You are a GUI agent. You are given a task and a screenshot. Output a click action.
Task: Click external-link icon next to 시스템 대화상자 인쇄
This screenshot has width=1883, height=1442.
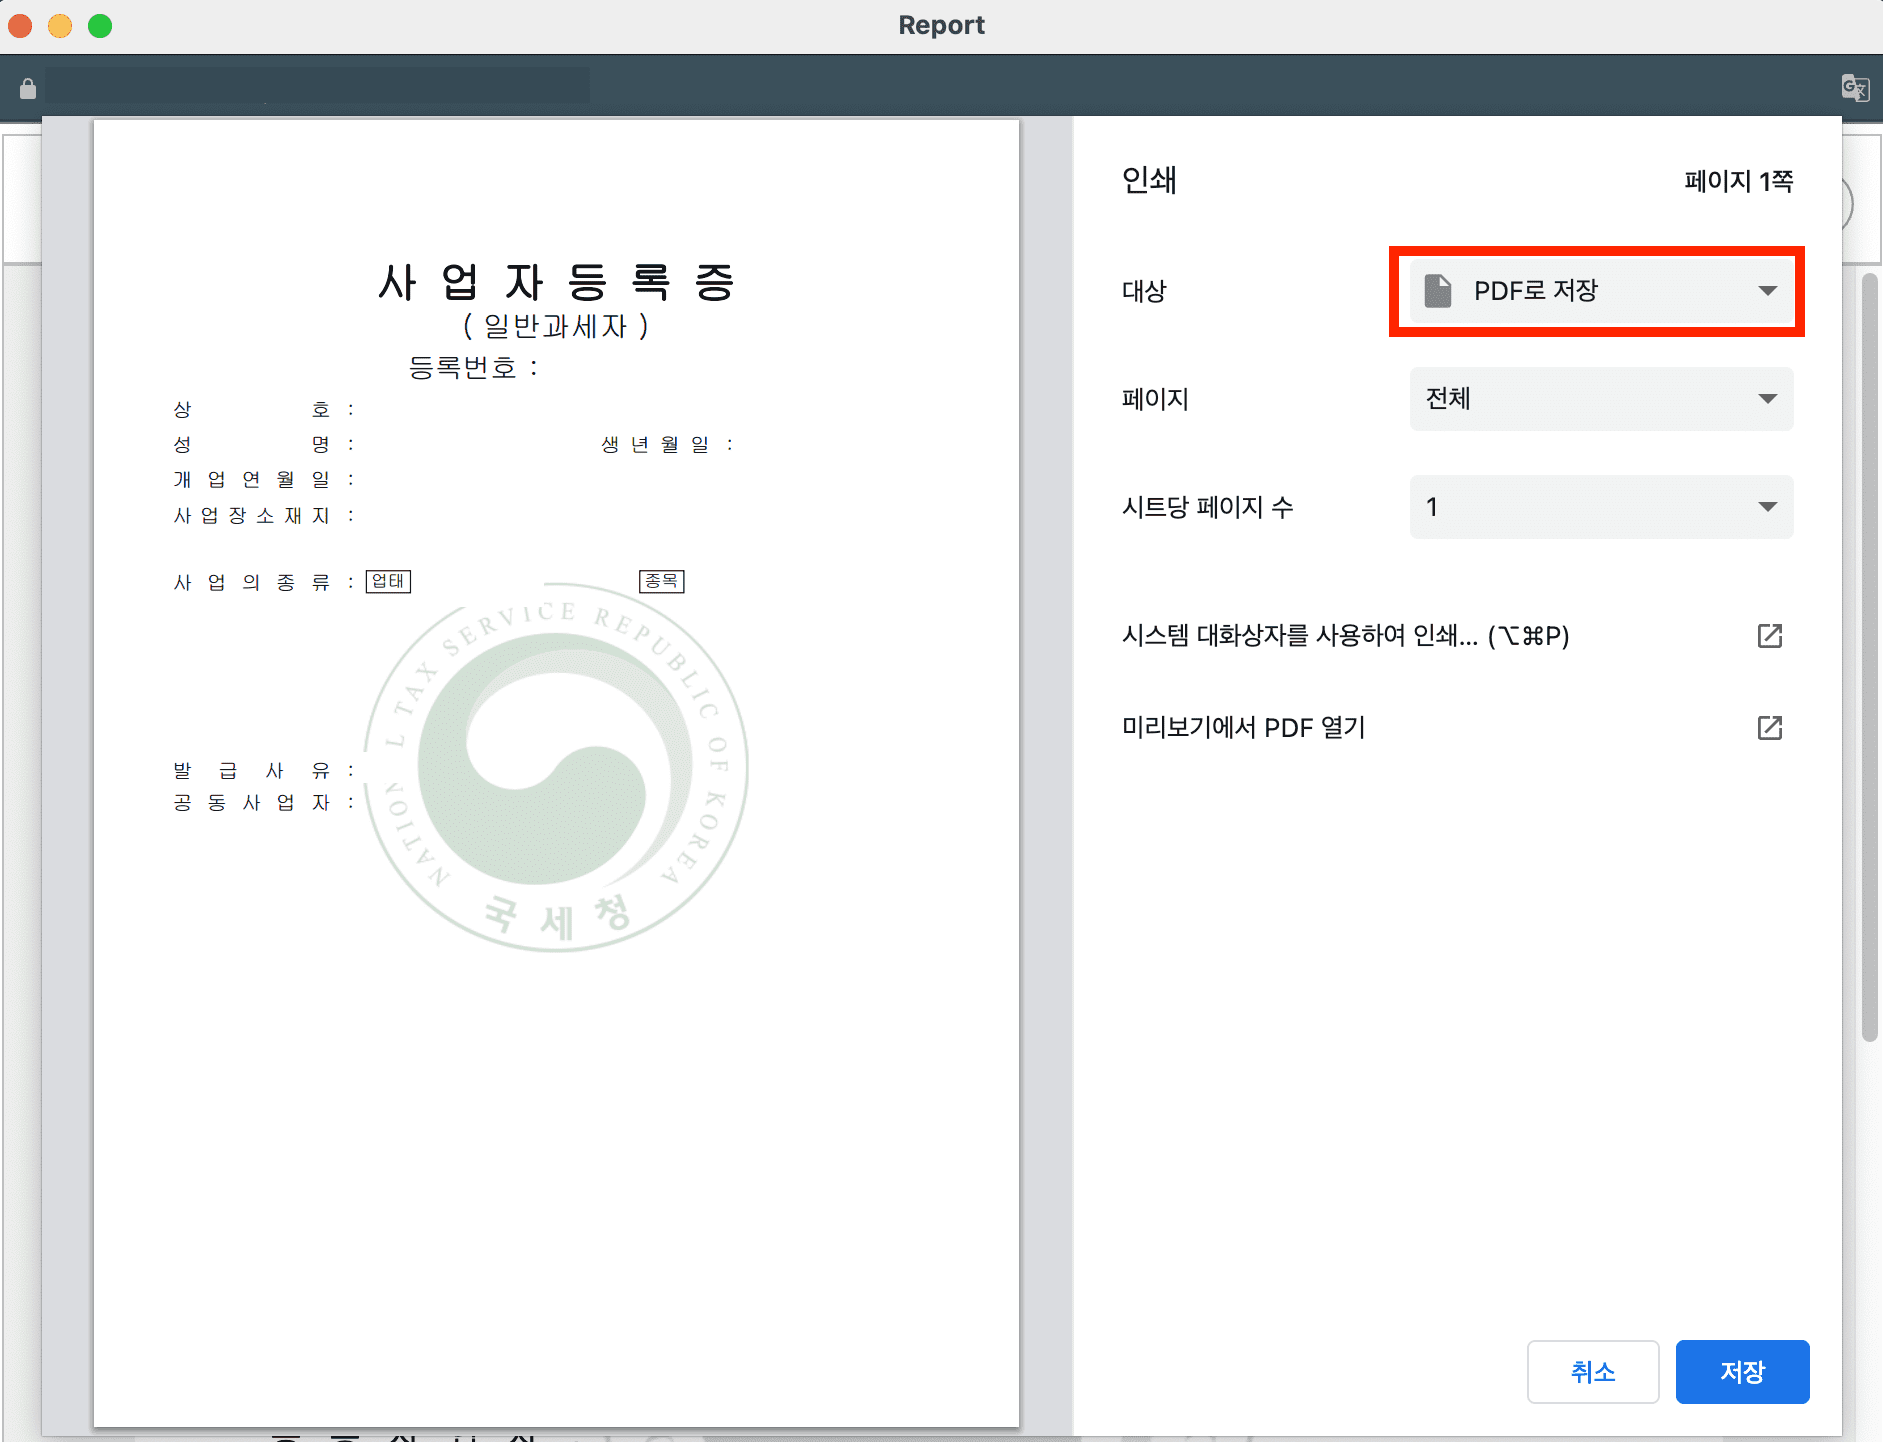click(x=1770, y=636)
